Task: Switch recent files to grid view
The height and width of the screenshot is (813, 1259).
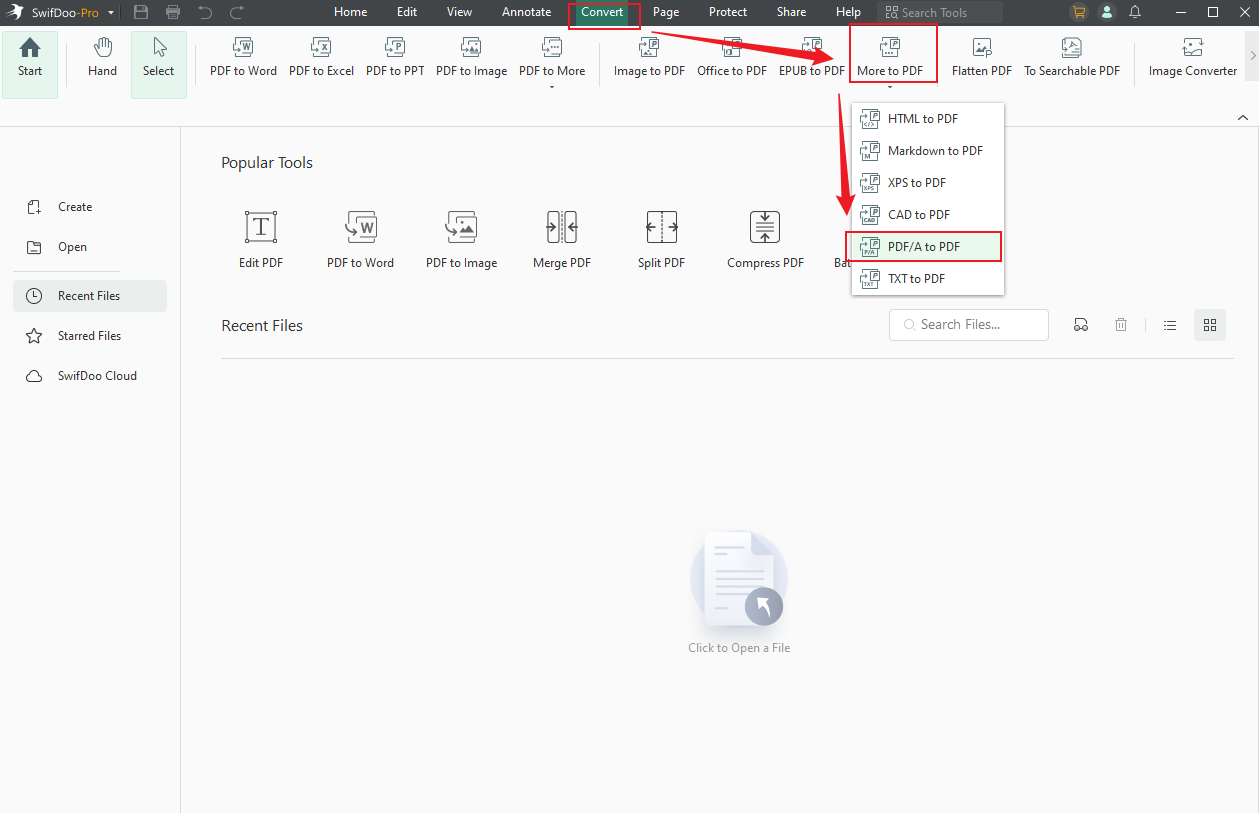Action: coord(1210,325)
